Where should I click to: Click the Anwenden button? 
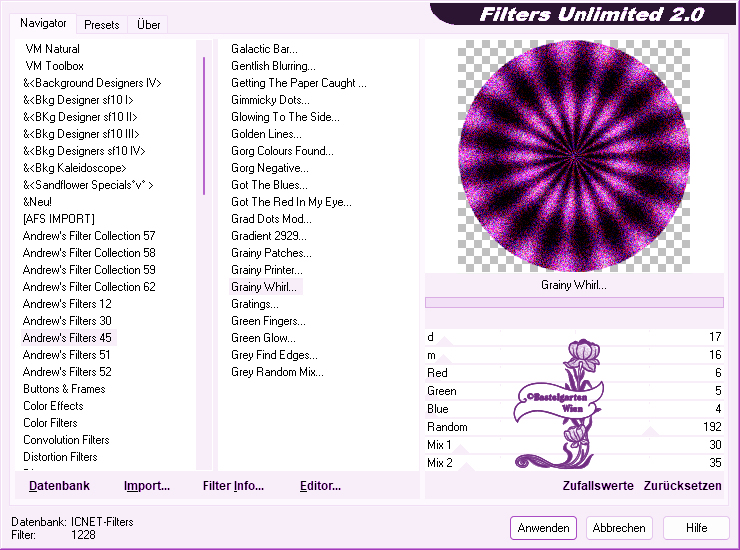tap(543, 528)
